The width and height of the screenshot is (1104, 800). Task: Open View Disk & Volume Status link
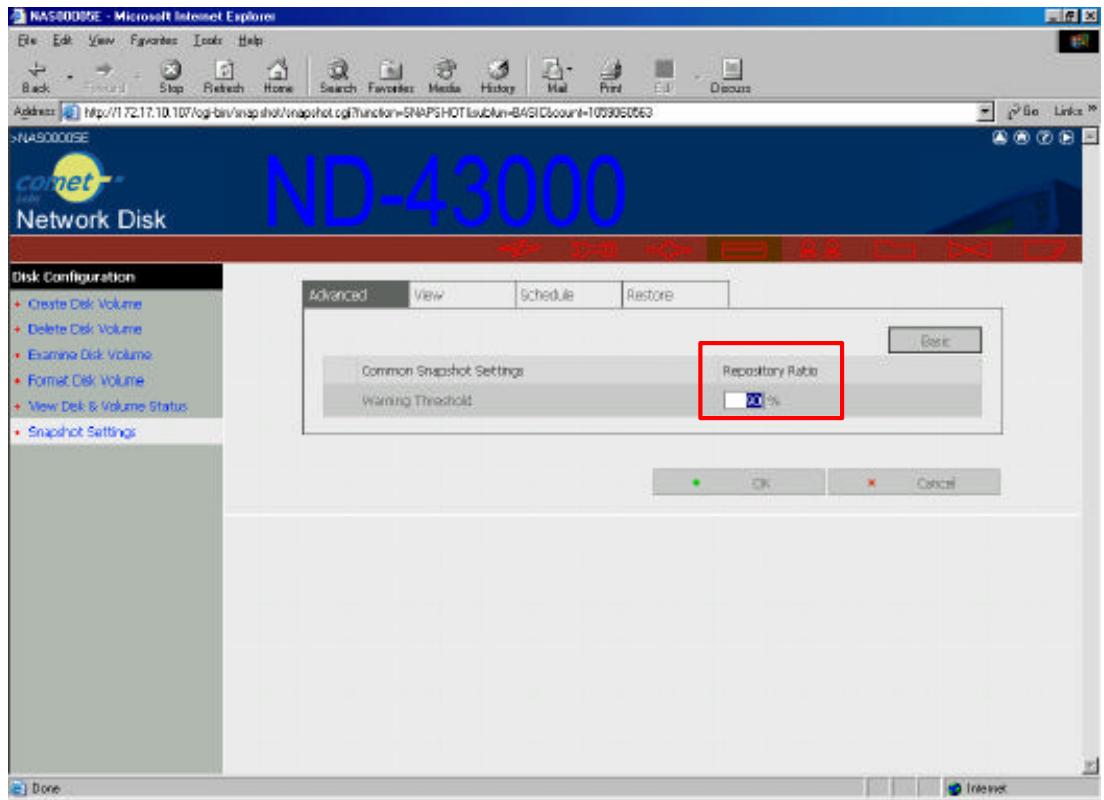[x=107, y=406]
